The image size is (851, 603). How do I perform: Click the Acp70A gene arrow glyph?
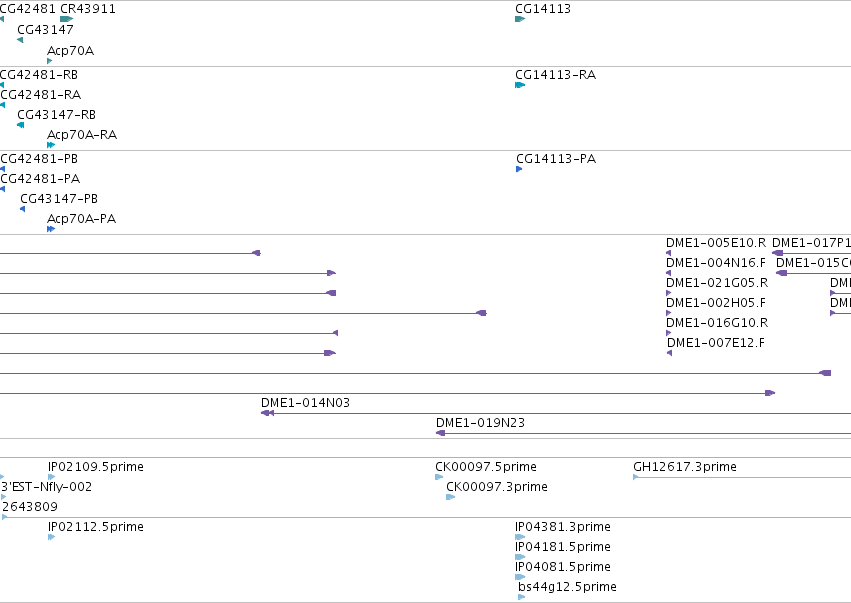[x=49, y=61]
